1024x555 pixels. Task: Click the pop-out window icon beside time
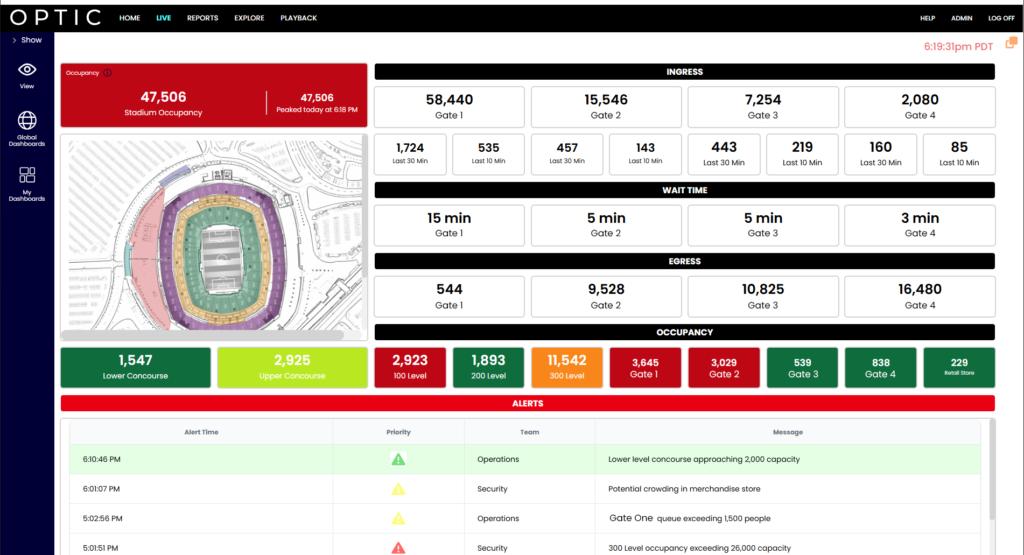[1011, 43]
